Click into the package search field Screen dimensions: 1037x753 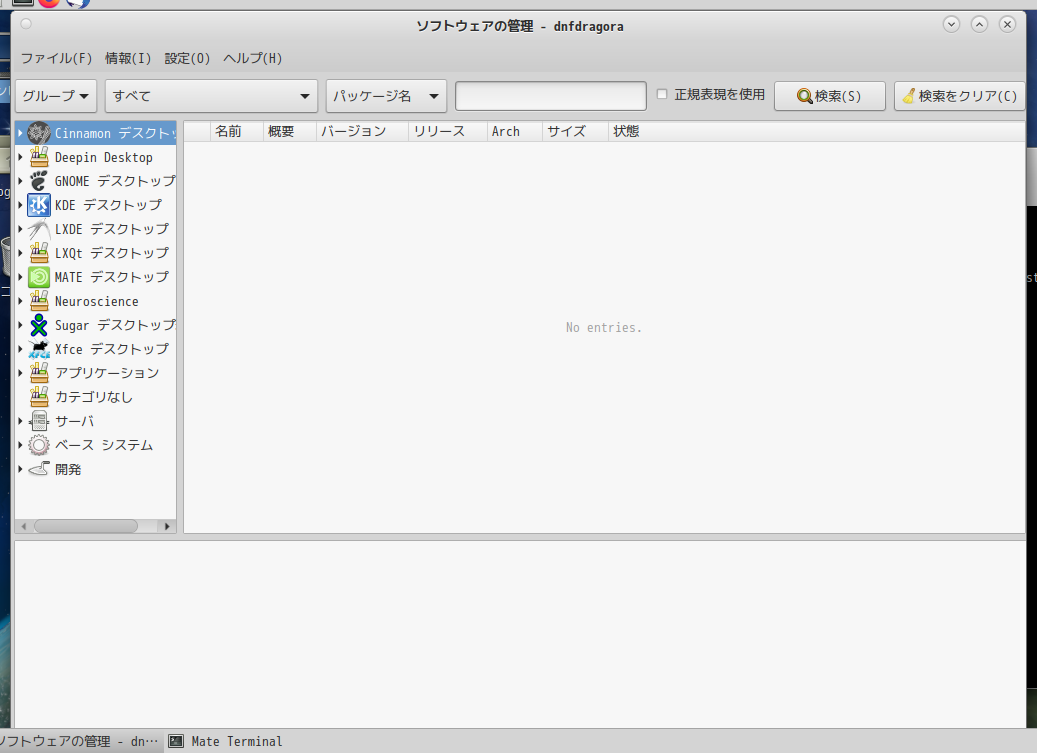[x=551, y=96]
